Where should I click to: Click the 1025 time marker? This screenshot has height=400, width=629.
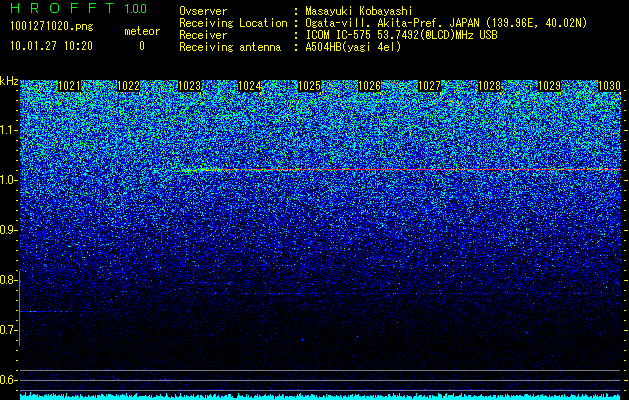point(309,86)
